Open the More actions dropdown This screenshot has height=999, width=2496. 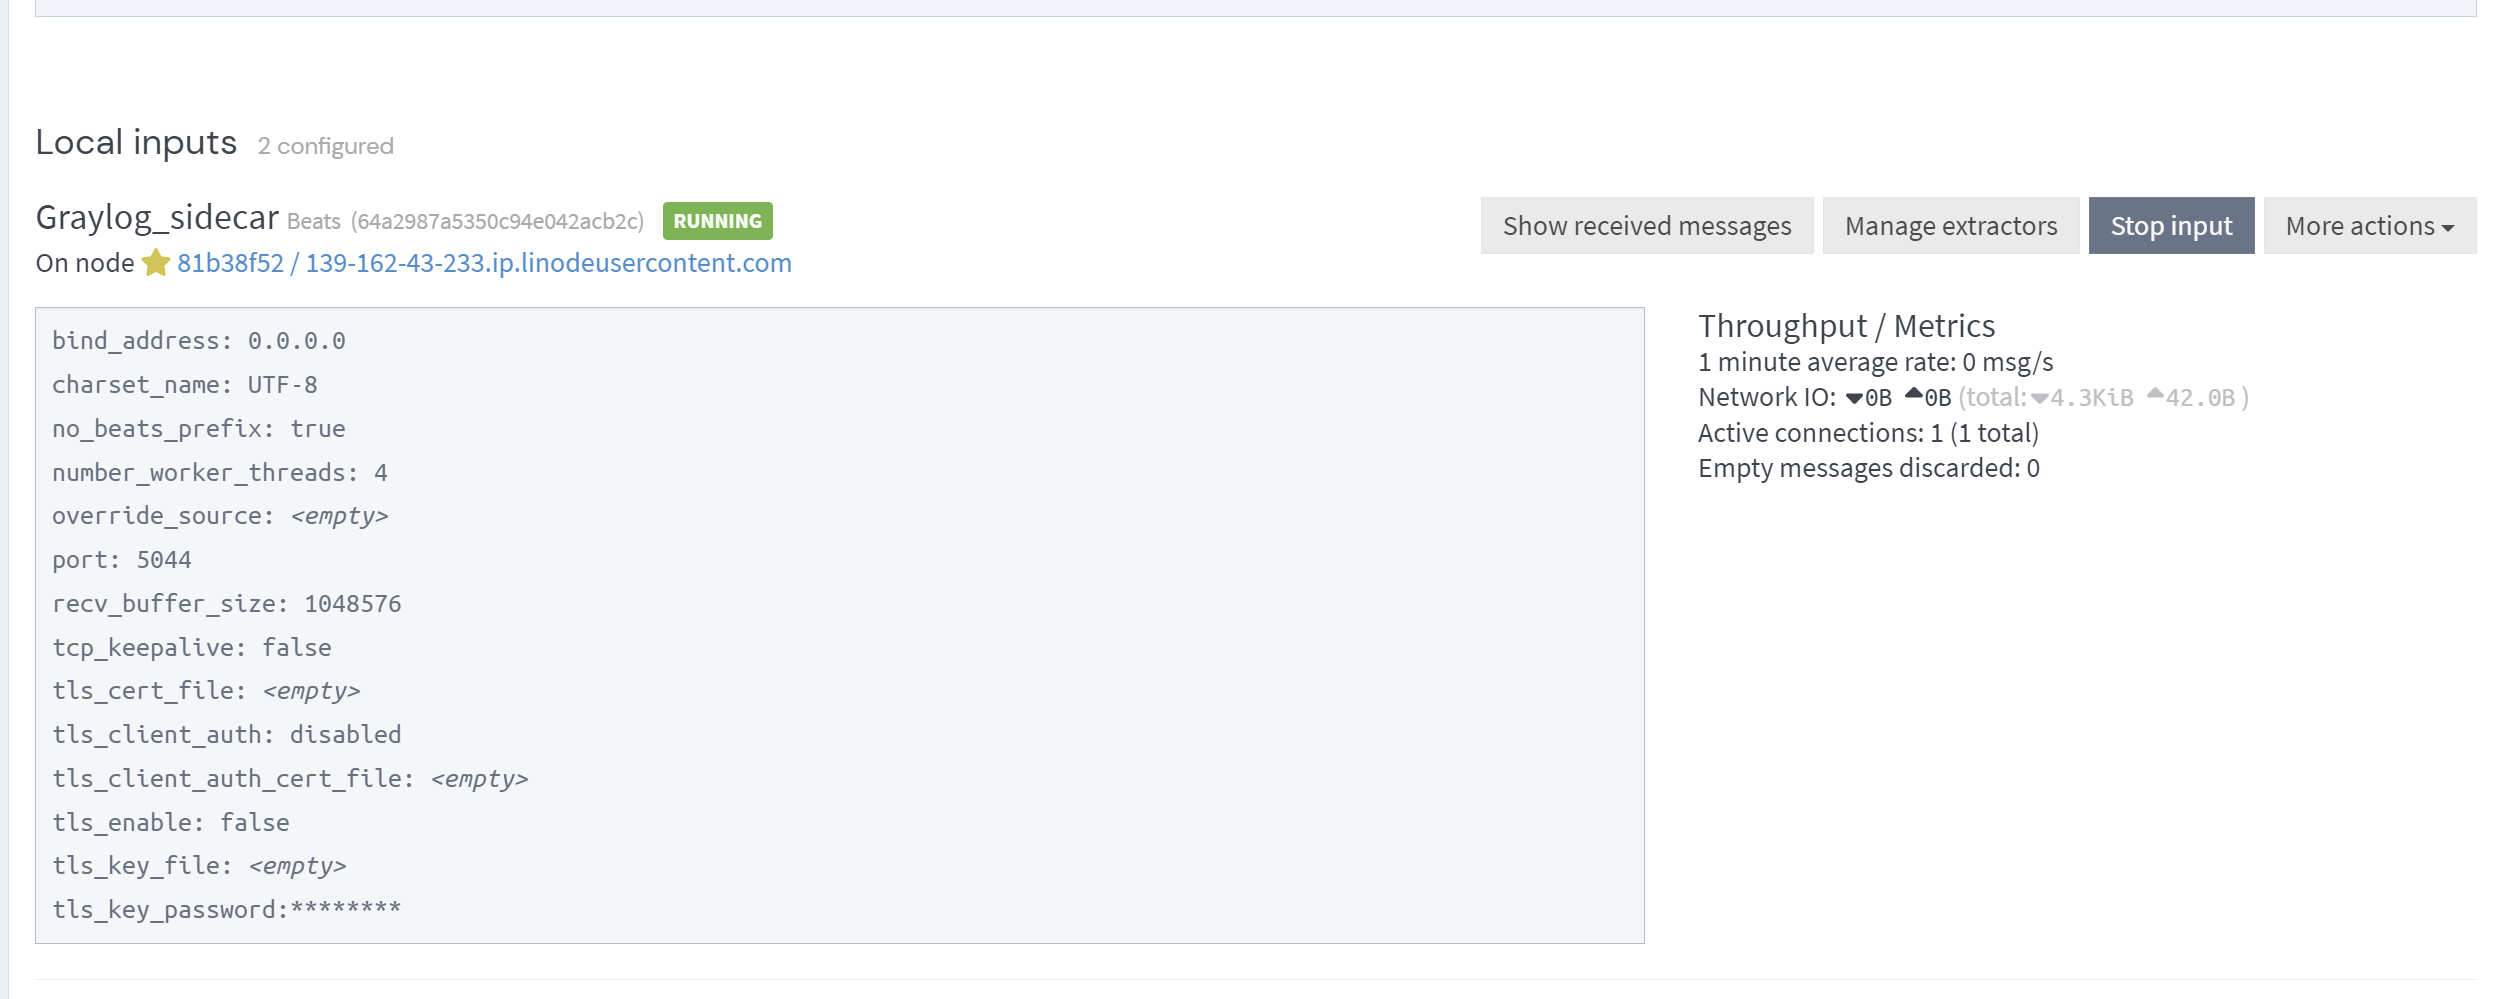(x=2369, y=226)
